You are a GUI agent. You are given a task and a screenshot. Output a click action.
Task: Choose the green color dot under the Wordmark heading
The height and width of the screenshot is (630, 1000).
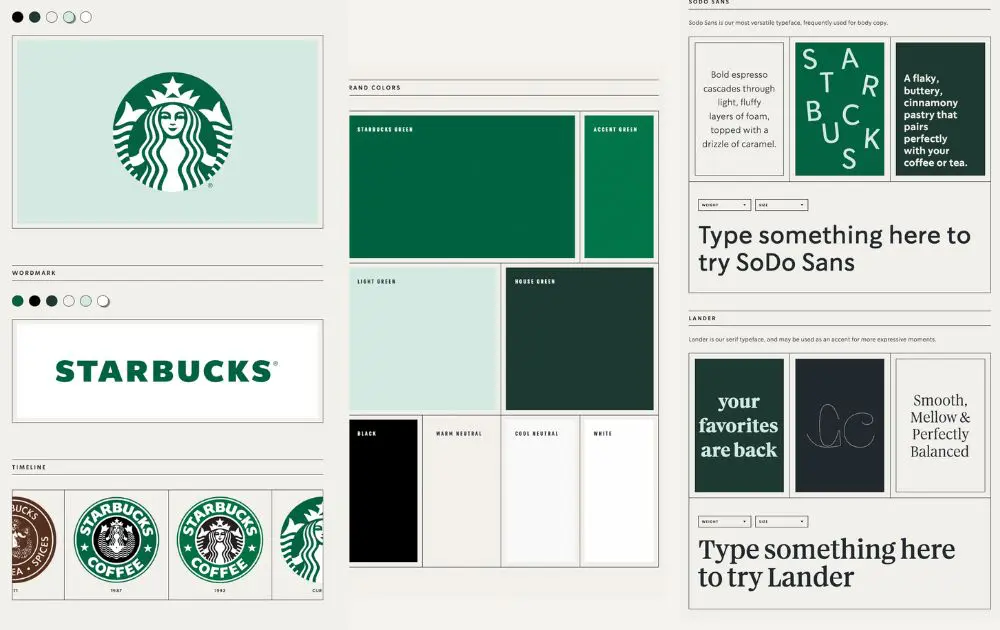(x=17, y=301)
